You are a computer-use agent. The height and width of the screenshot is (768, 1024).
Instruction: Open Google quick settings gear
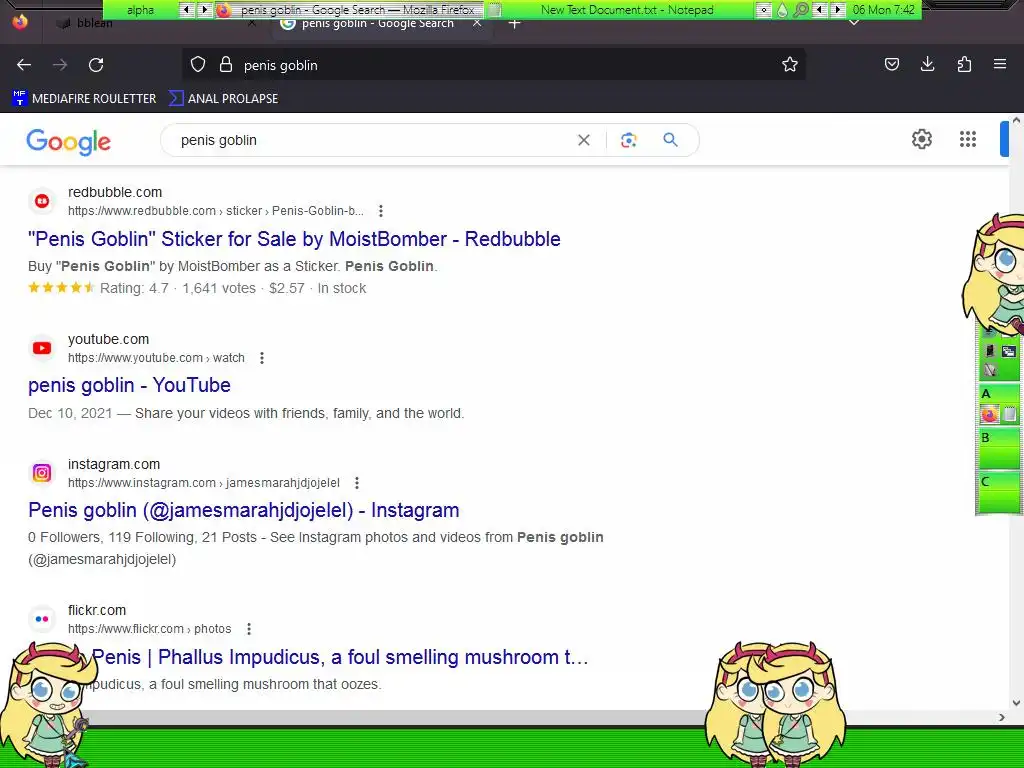921,139
